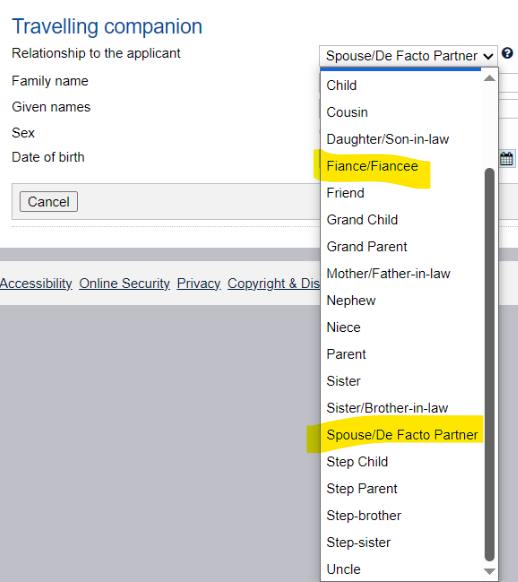This screenshot has height=582, width=518.
Task: Choose Mother/Father-in-law option
Action: pyautogui.click(x=388, y=274)
